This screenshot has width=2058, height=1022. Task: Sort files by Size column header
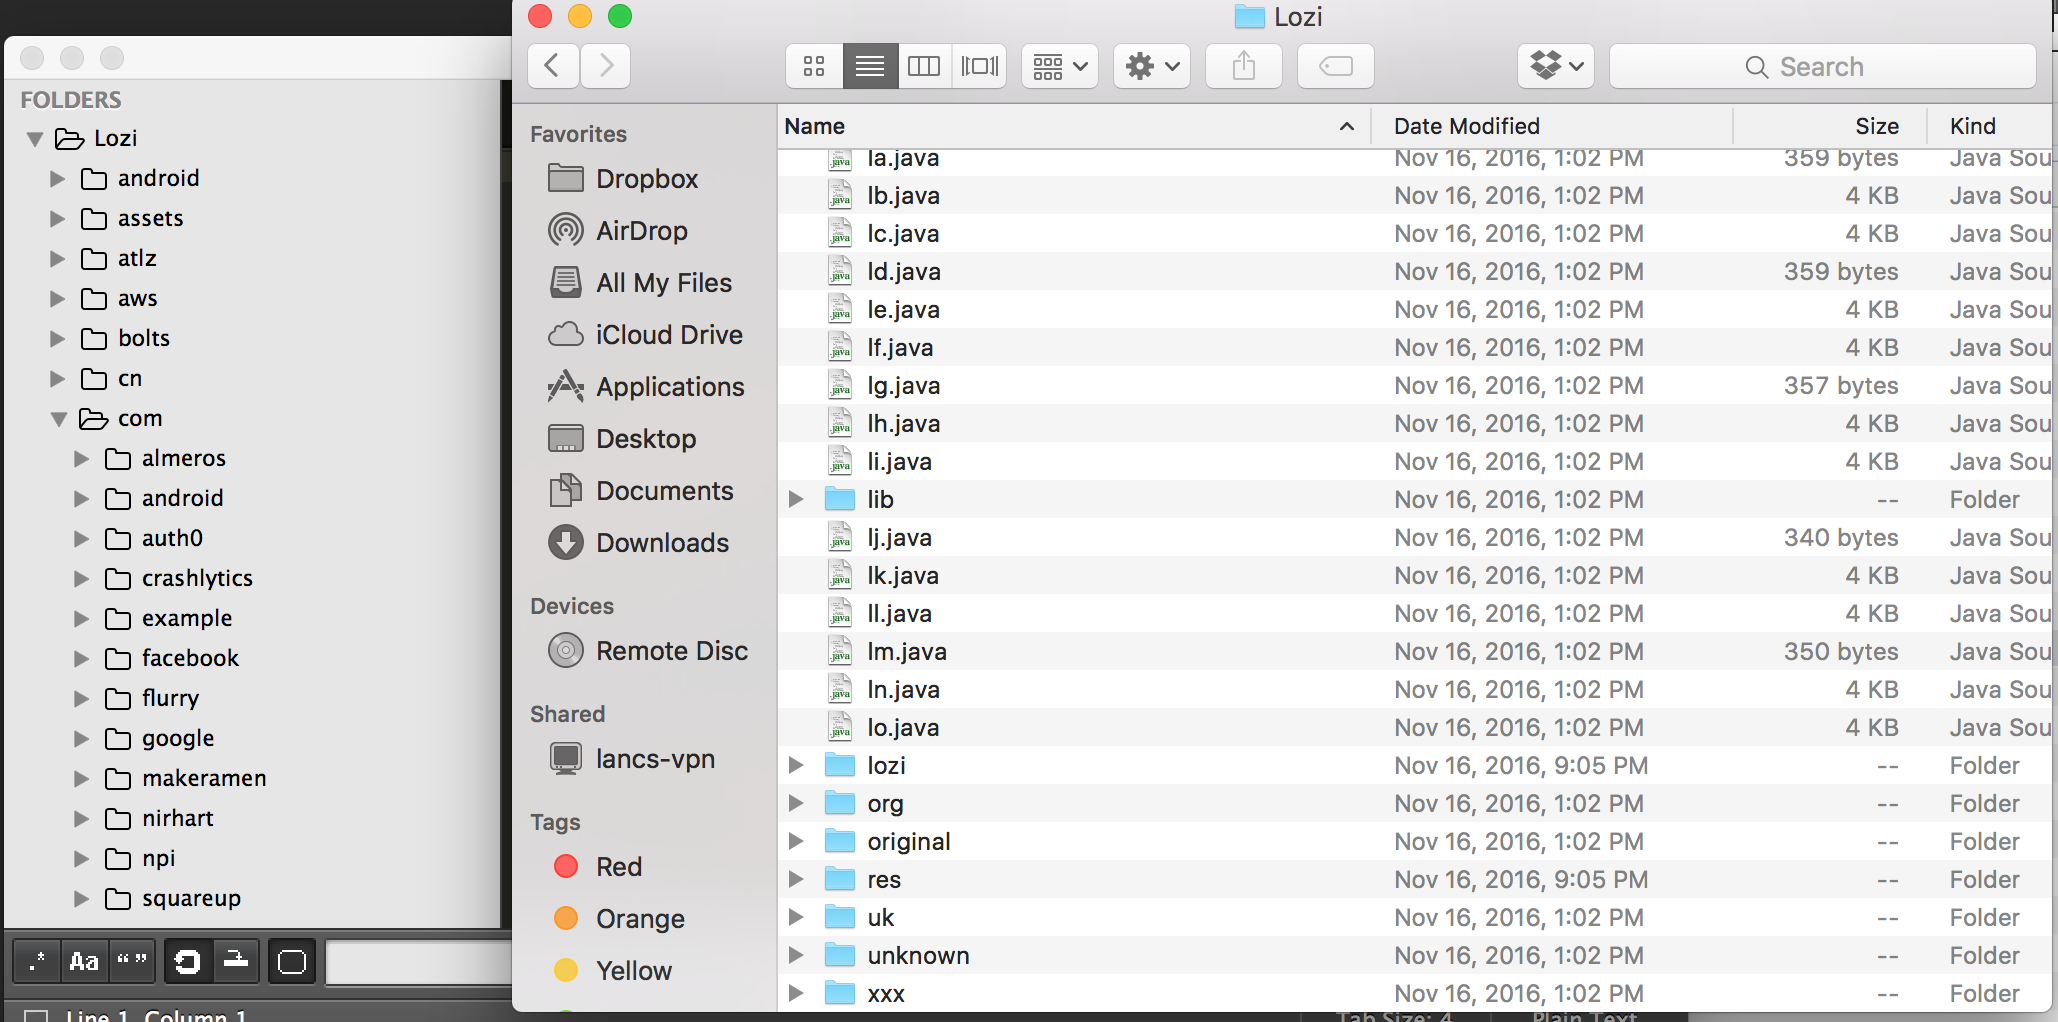tap(1876, 126)
